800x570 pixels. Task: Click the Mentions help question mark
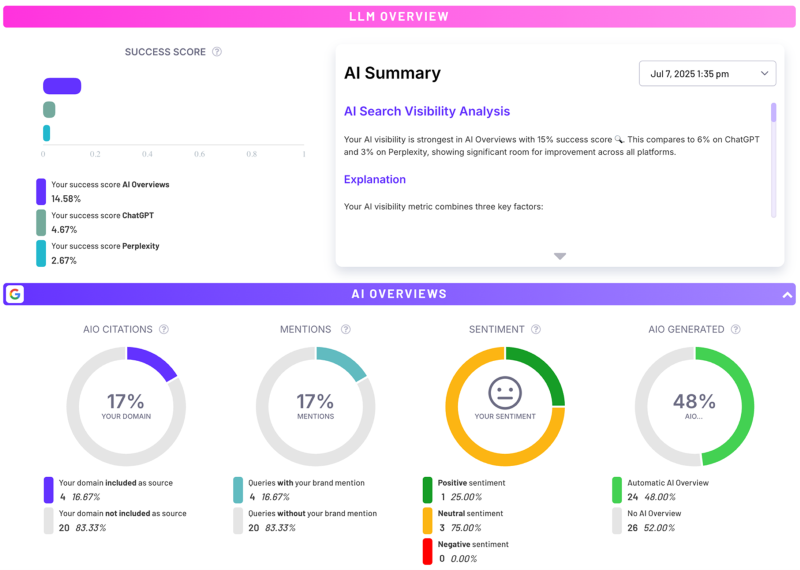coord(346,329)
